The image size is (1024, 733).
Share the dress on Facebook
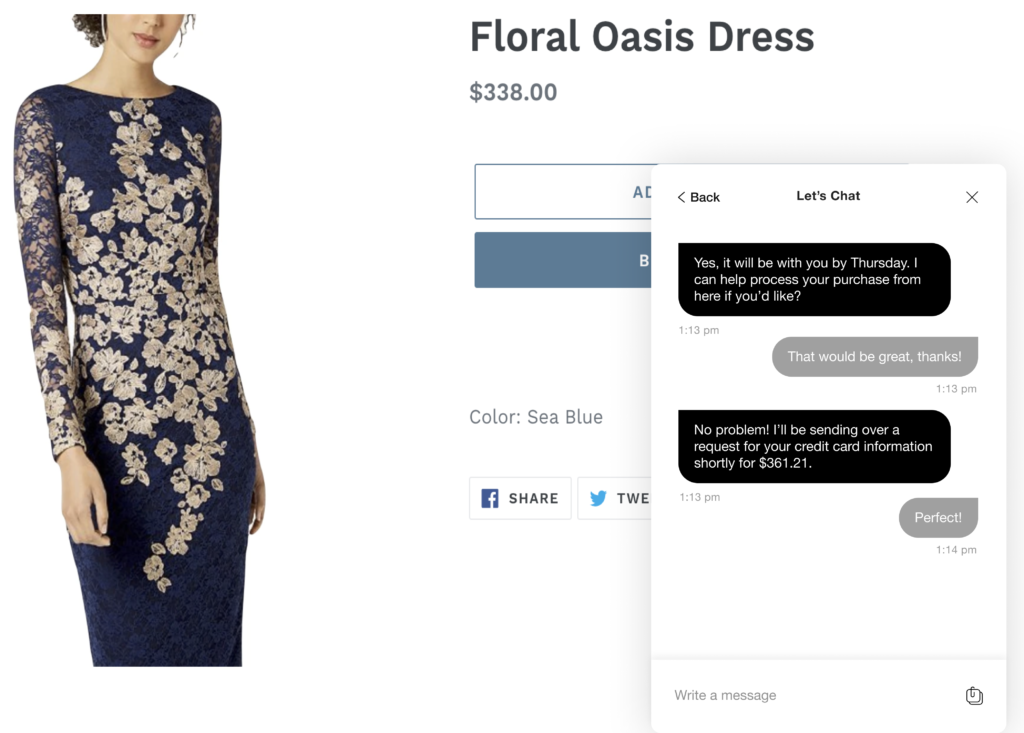pos(520,498)
